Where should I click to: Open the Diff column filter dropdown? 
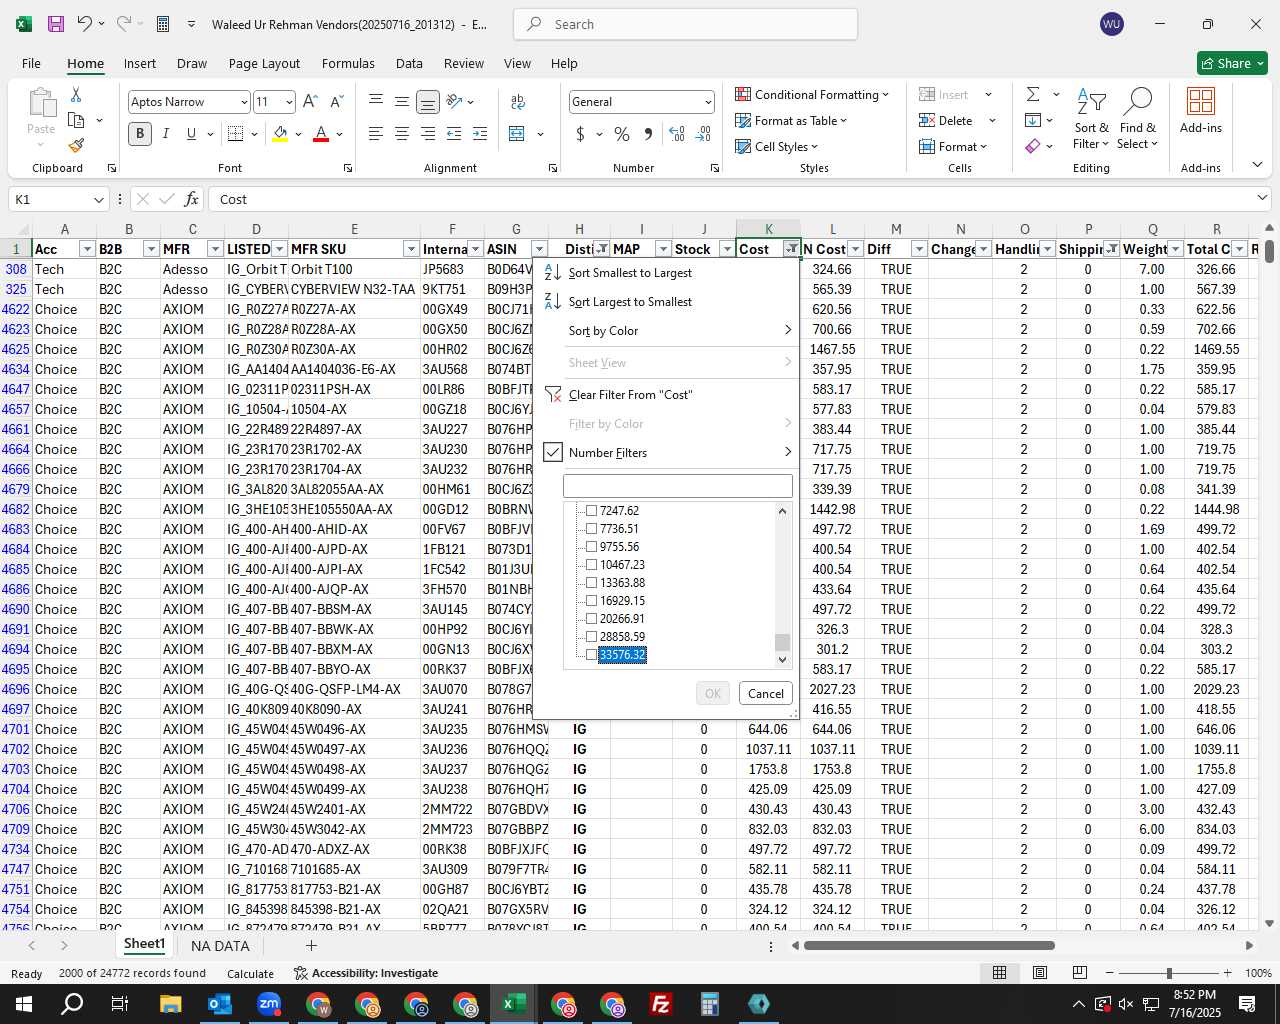[x=919, y=249]
